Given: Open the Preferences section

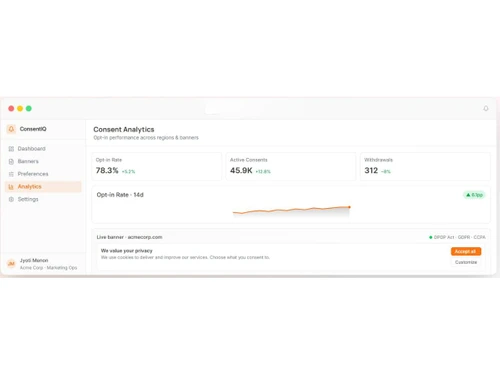Looking at the screenshot, I should click(x=43, y=174).
